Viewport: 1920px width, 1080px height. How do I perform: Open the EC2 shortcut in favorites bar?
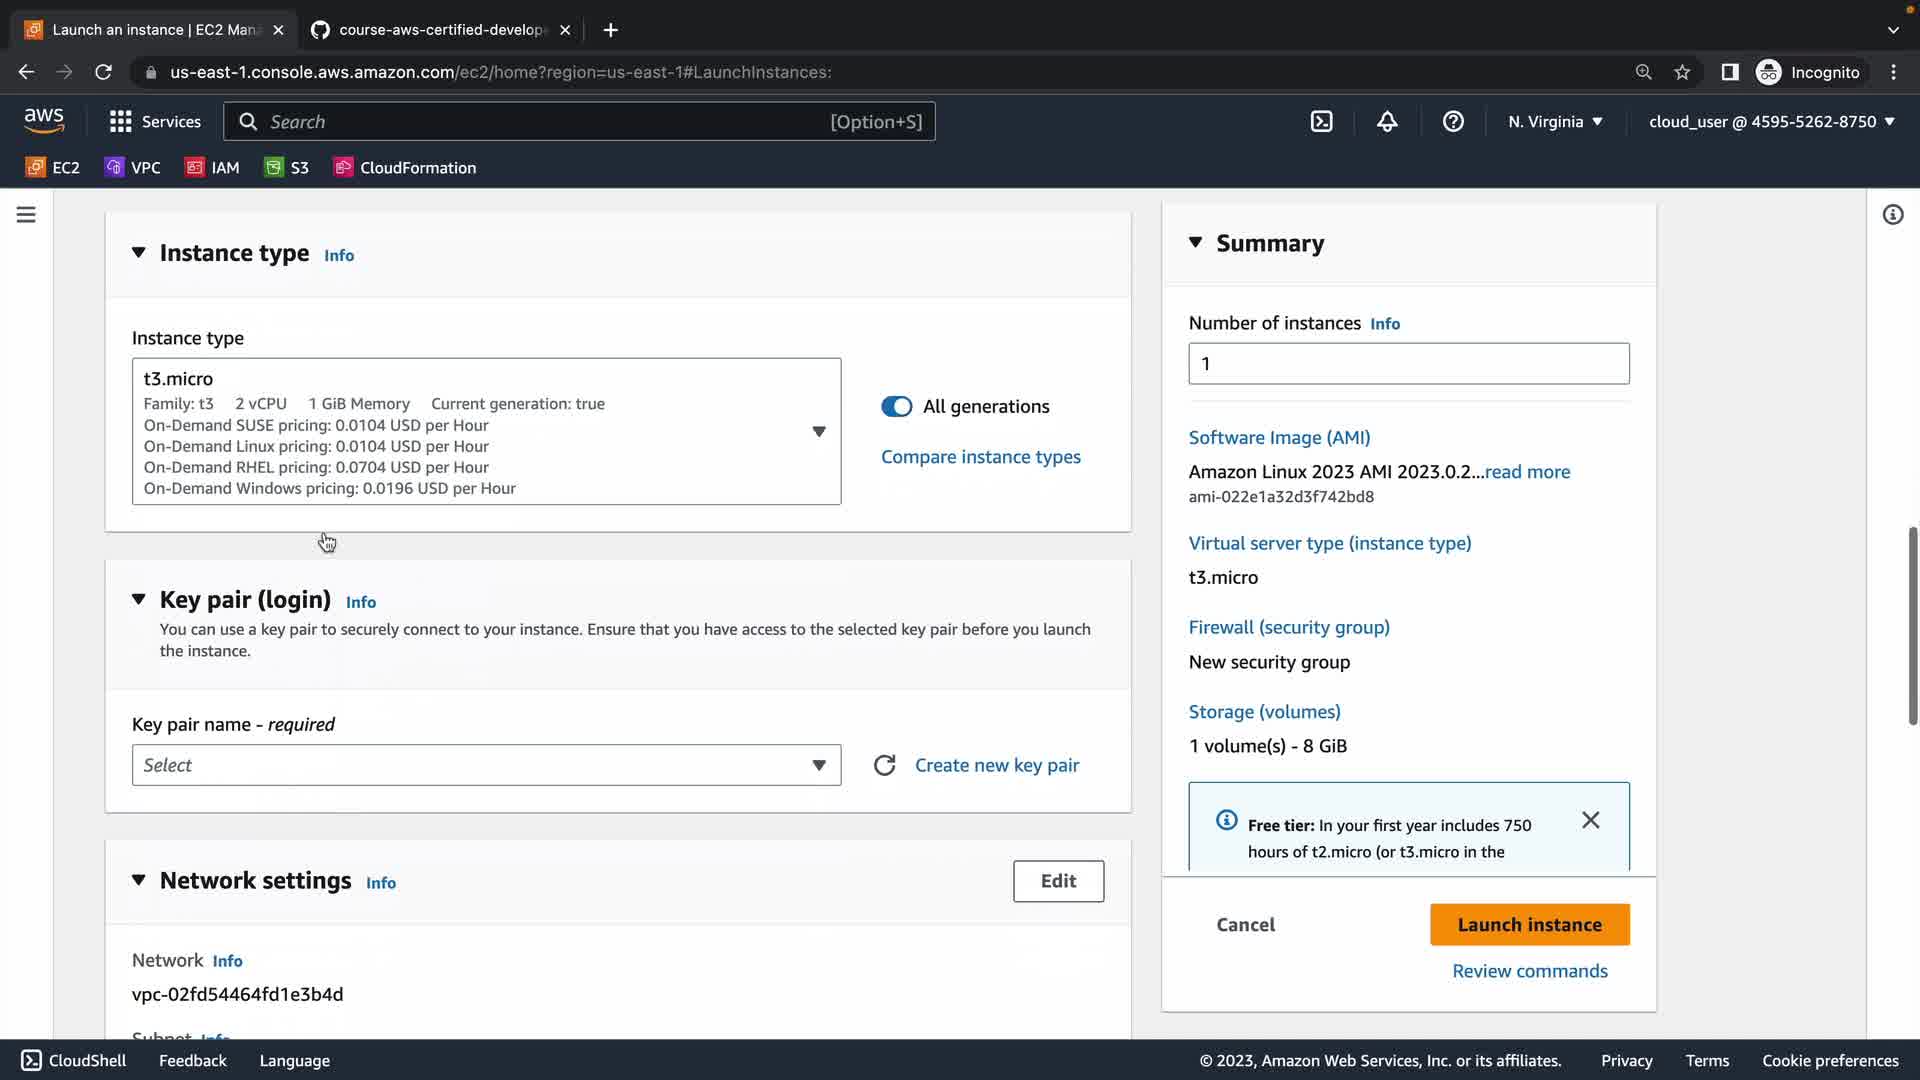tap(53, 167)
